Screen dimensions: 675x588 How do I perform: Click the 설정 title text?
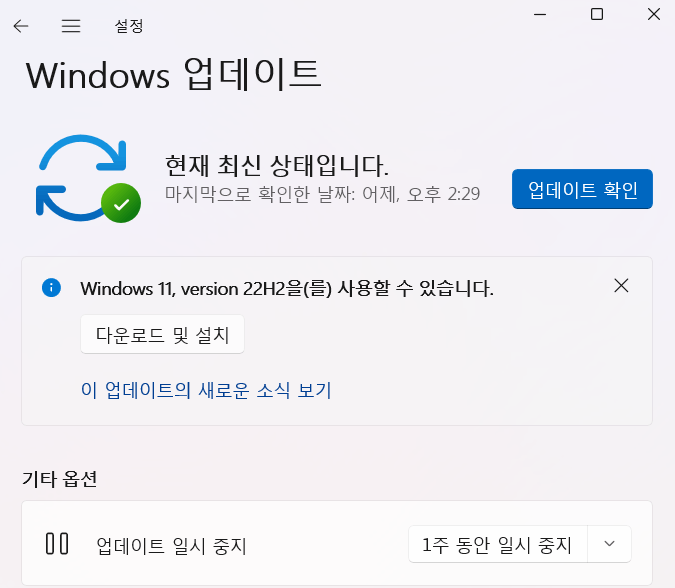129,26
